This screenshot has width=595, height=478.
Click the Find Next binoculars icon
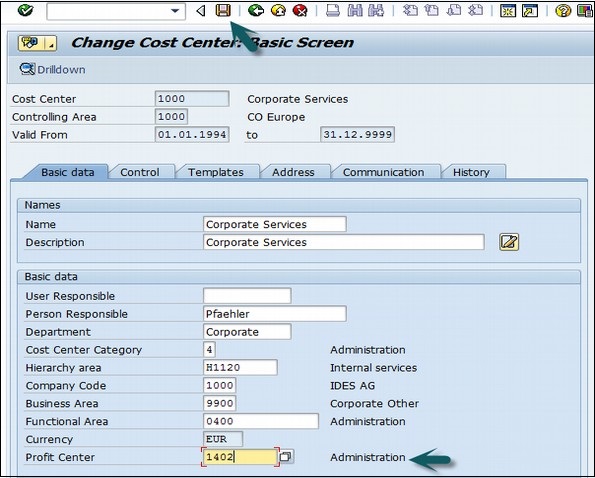[x=376, y=11]
